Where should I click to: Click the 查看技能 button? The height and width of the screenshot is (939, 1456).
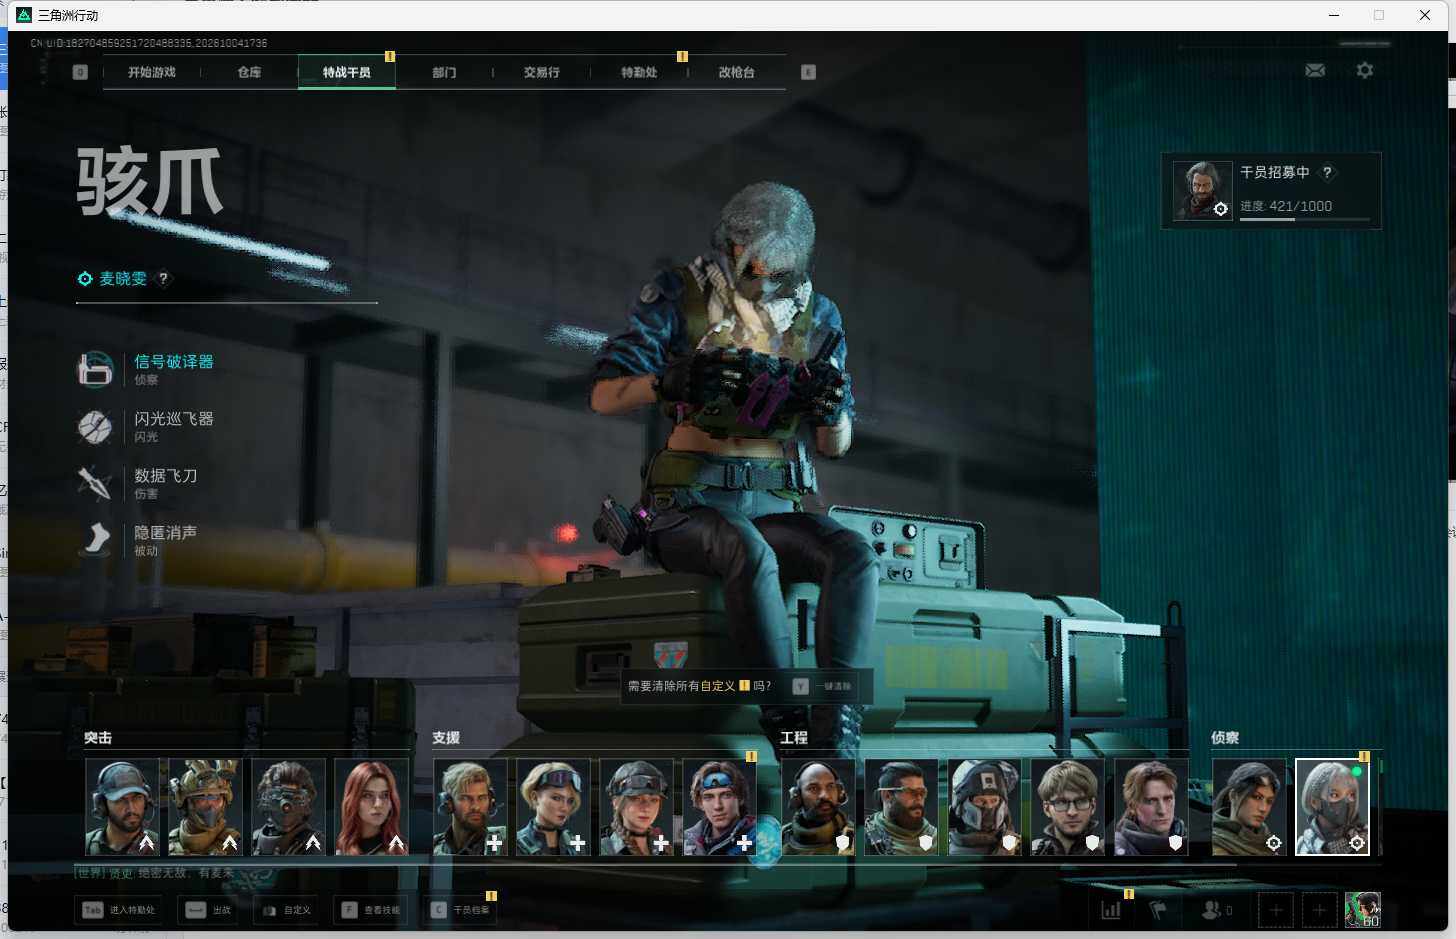(370, 910)
